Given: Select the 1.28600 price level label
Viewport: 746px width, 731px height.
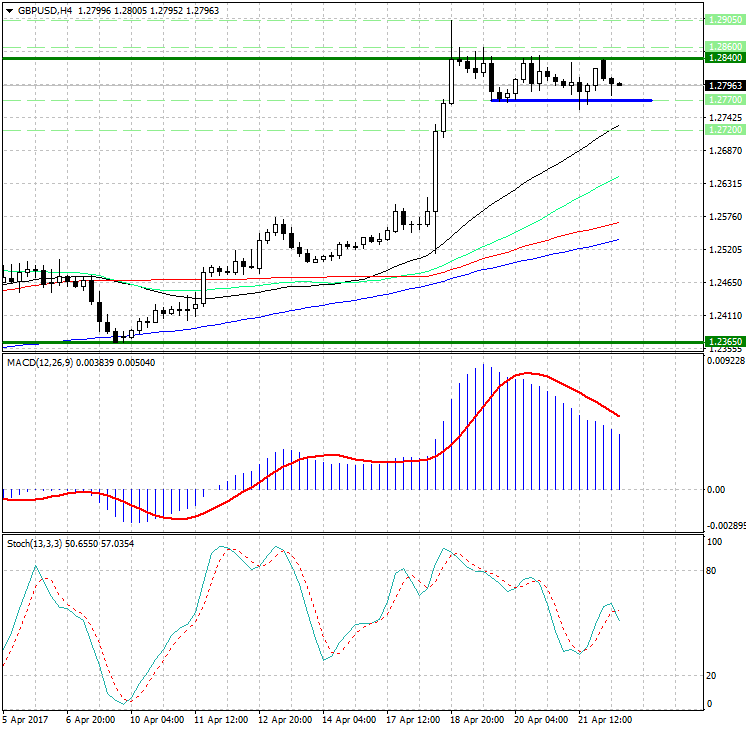Looking at the screenshot, I should 725,47.
